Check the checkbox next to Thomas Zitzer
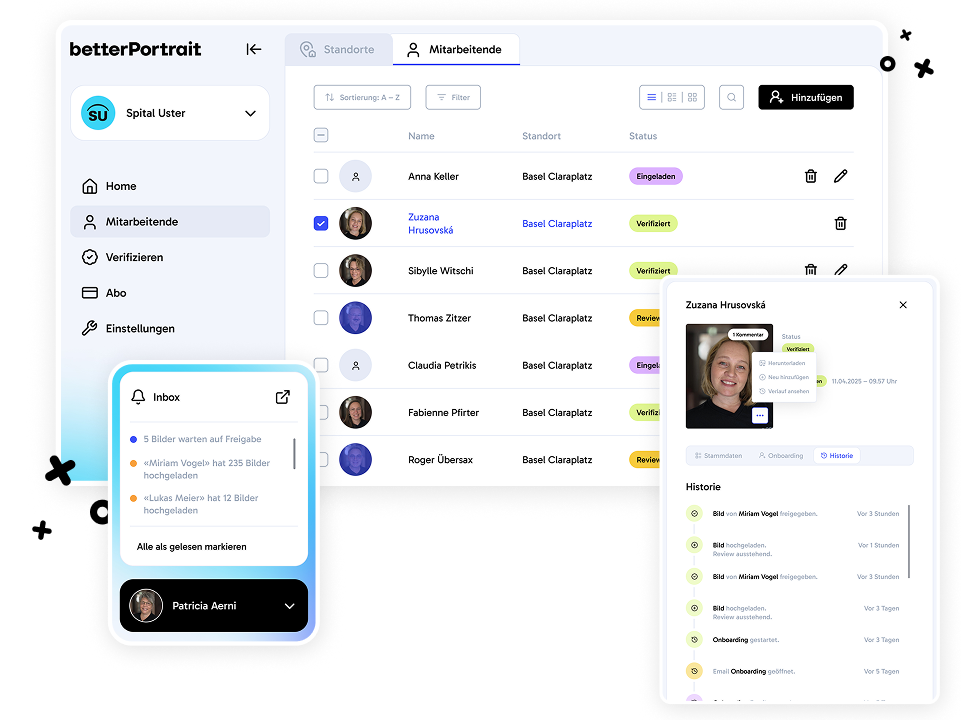The width and height of the screenshot is (961, 720). 321,318
